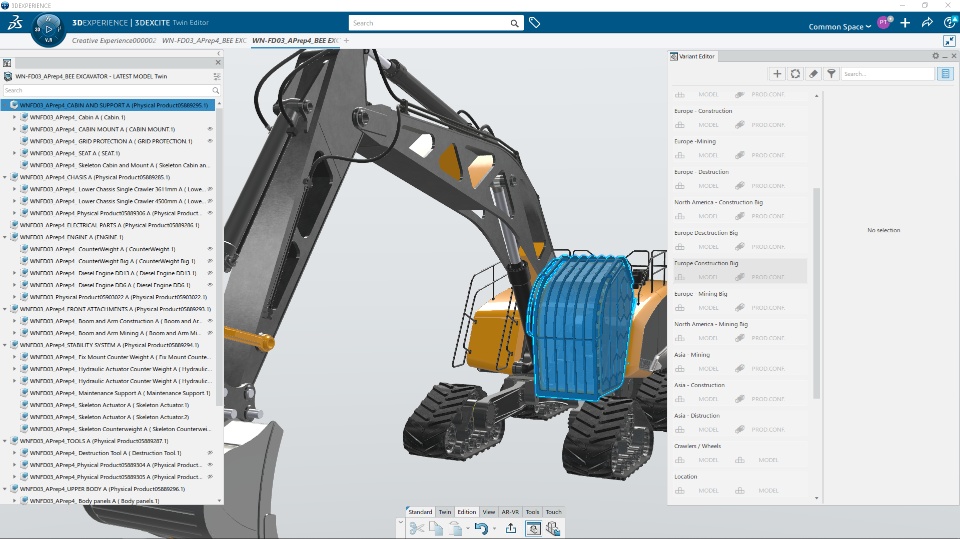
Task: Click the Undo arrow
Action: (481, 528)
